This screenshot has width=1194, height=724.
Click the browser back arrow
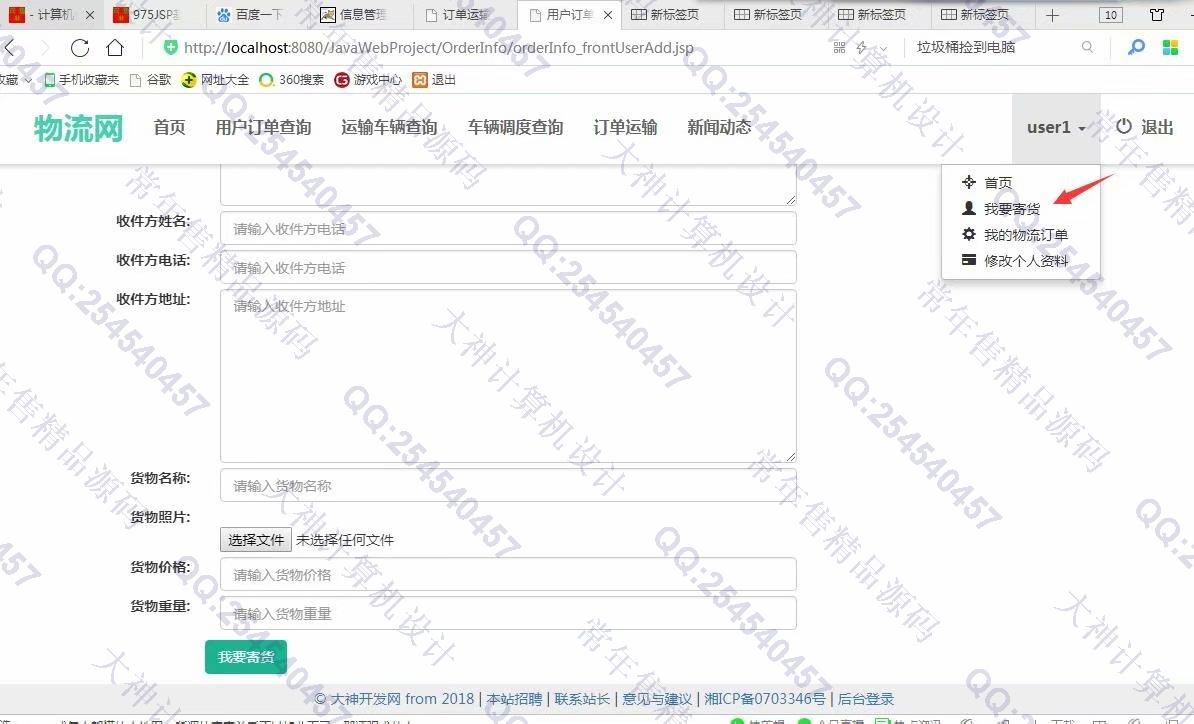(9, 48)
